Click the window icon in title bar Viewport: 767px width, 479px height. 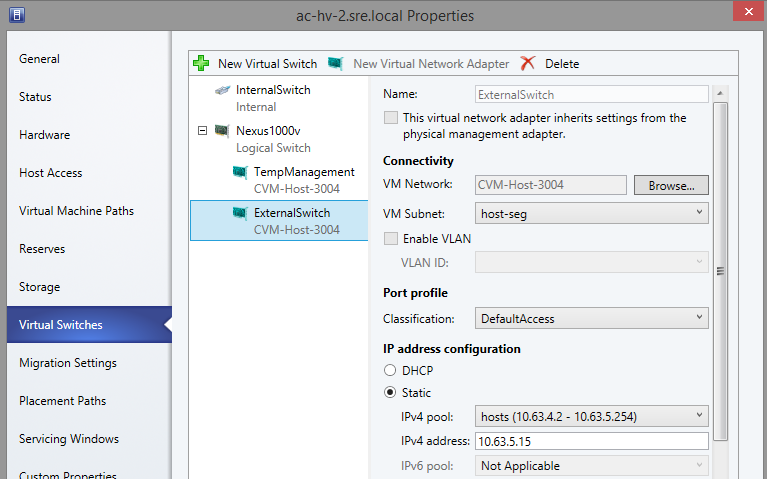(x=17, y=15)
